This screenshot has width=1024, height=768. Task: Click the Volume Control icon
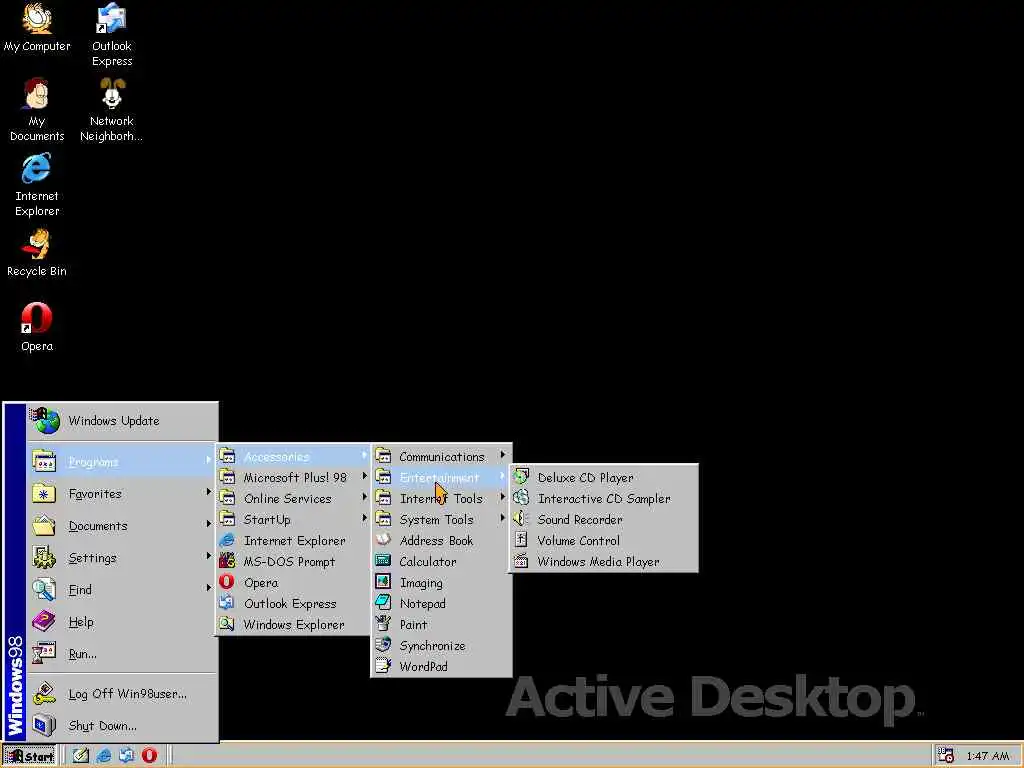pyautogui.click(x=521, y=540)
